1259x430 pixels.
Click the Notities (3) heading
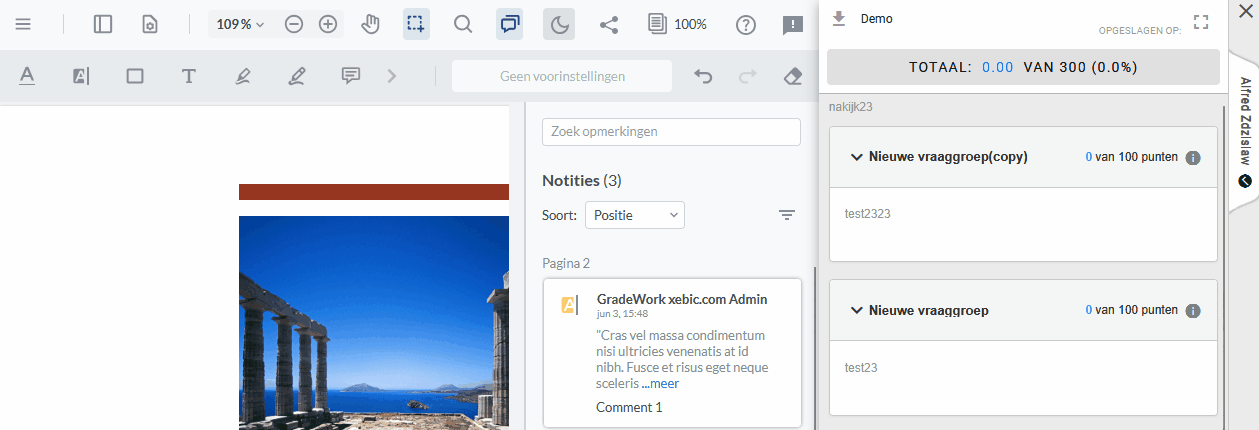click(x=582, y=180)
